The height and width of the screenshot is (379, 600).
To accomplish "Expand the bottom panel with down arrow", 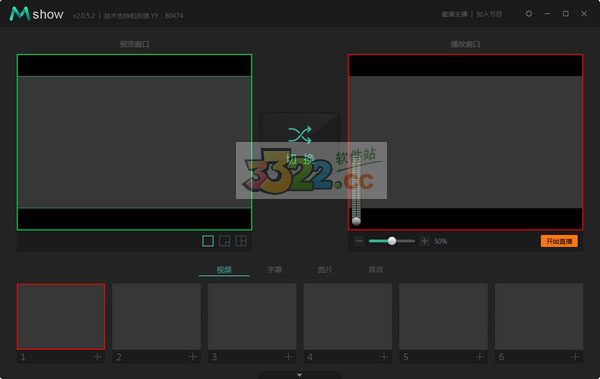I will click(x=300, y=375).
